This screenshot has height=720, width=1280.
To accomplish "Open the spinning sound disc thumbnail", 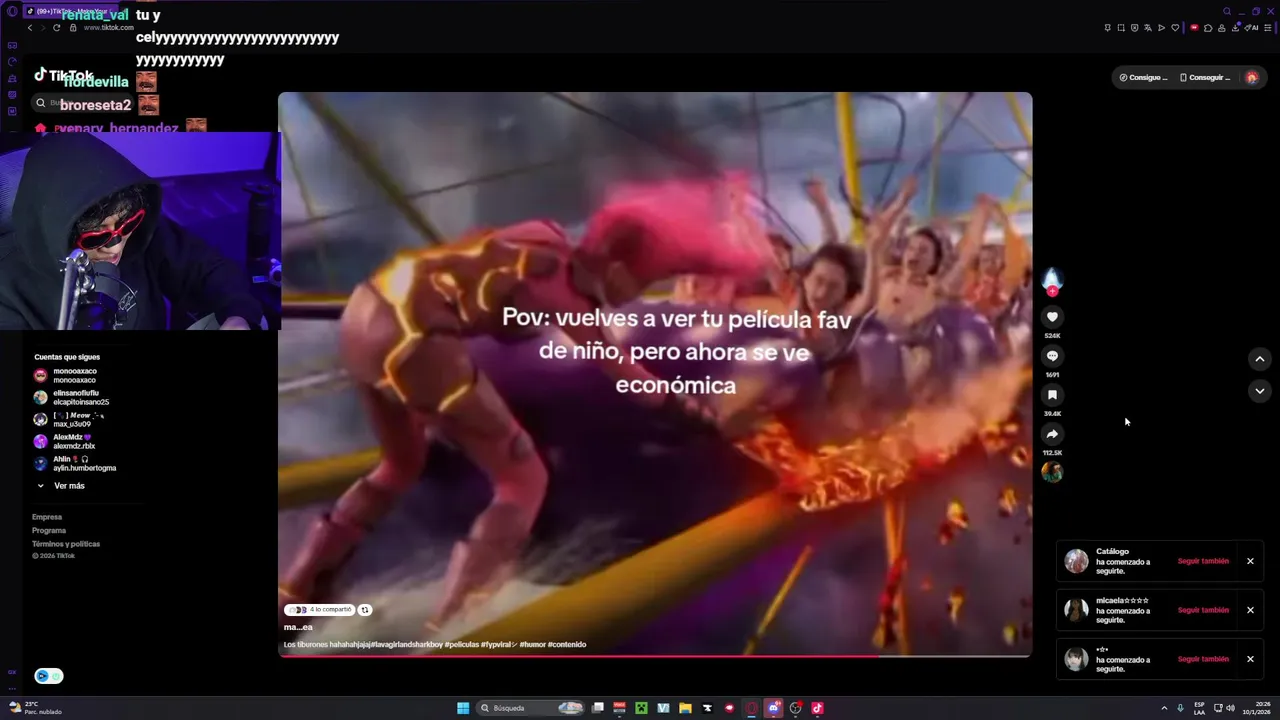I will click(x=1052, y=472).
